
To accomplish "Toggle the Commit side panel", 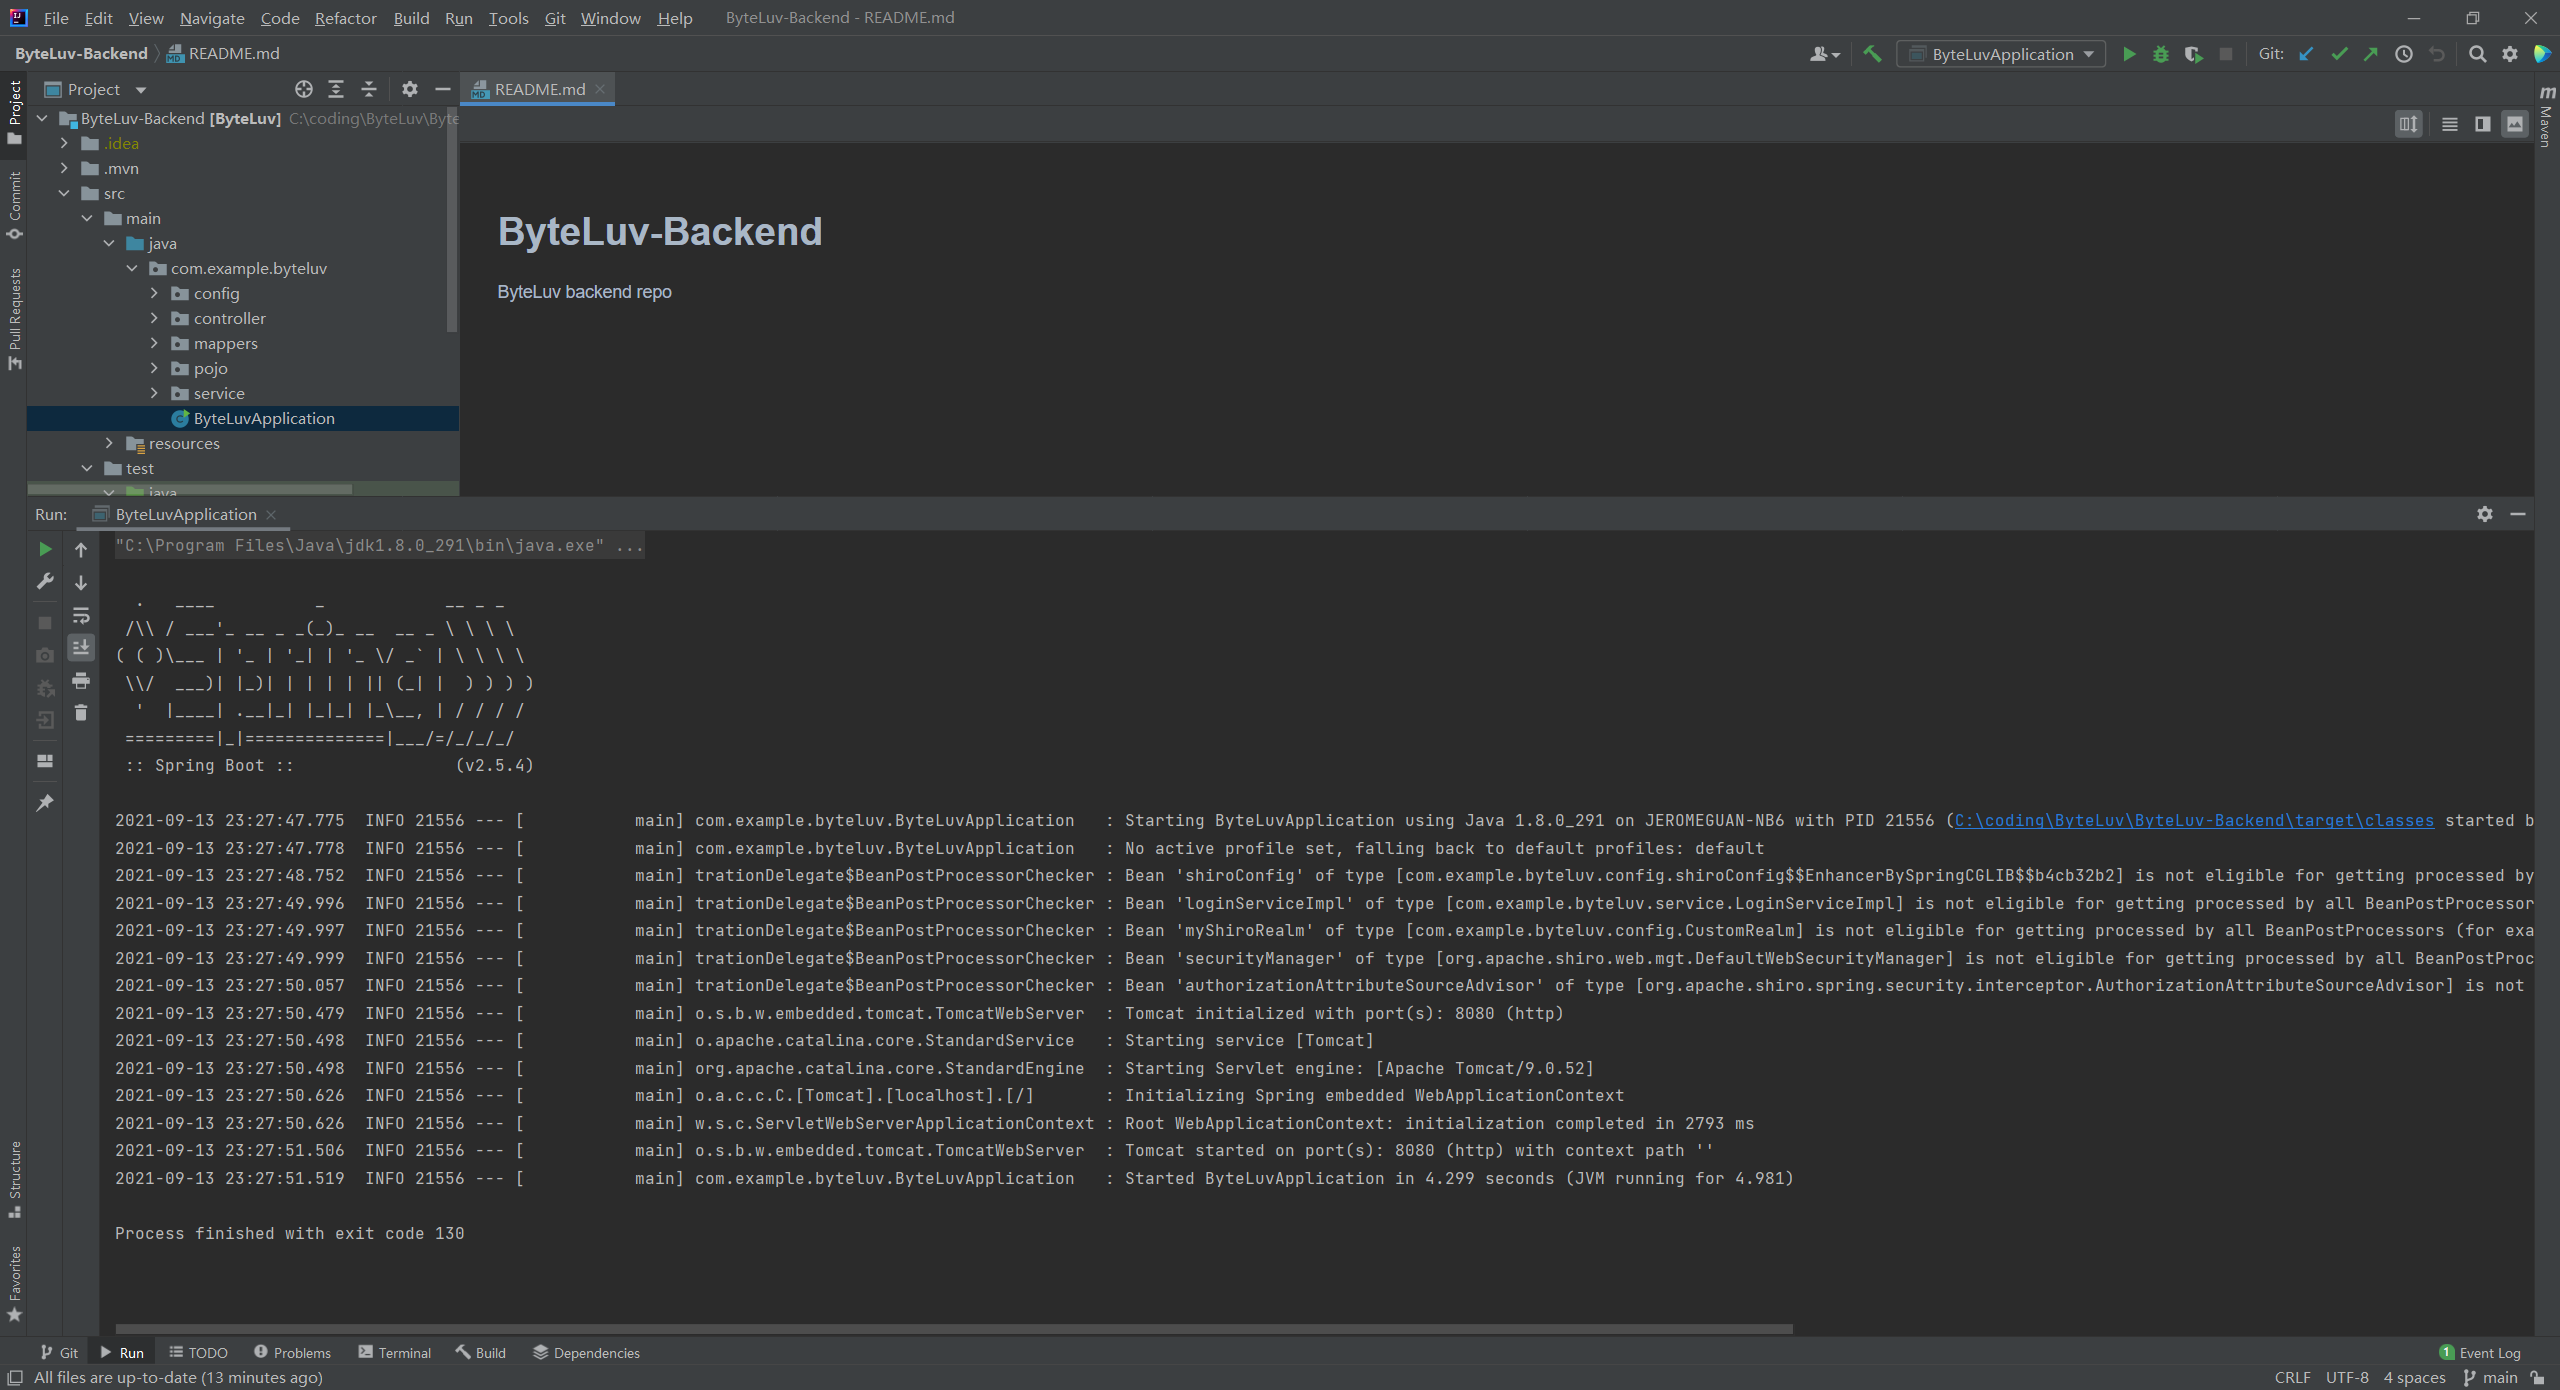I will (x=14, y=205).
